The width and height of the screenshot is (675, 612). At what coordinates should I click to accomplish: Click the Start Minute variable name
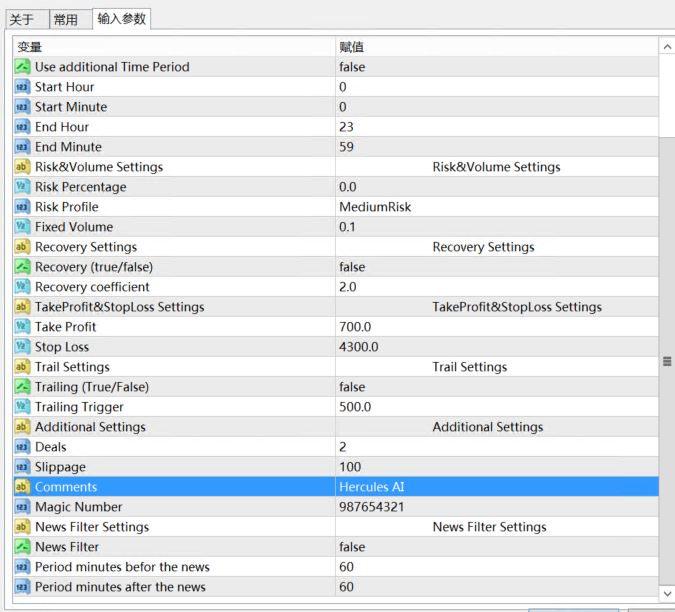tap(71, 107)
